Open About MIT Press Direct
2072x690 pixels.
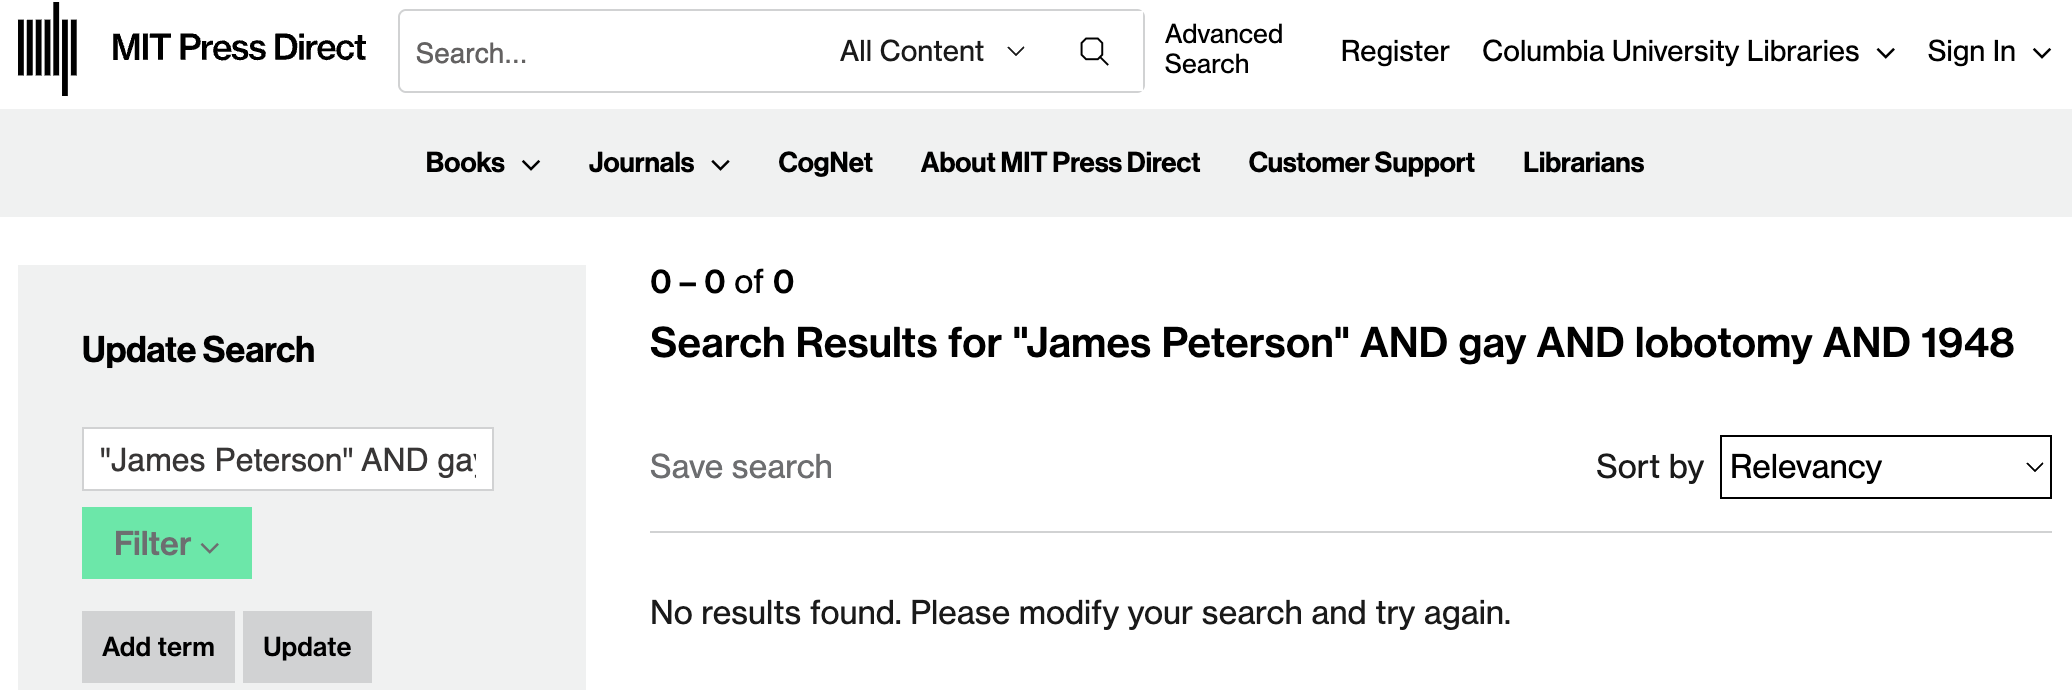tap(1060, 163)
